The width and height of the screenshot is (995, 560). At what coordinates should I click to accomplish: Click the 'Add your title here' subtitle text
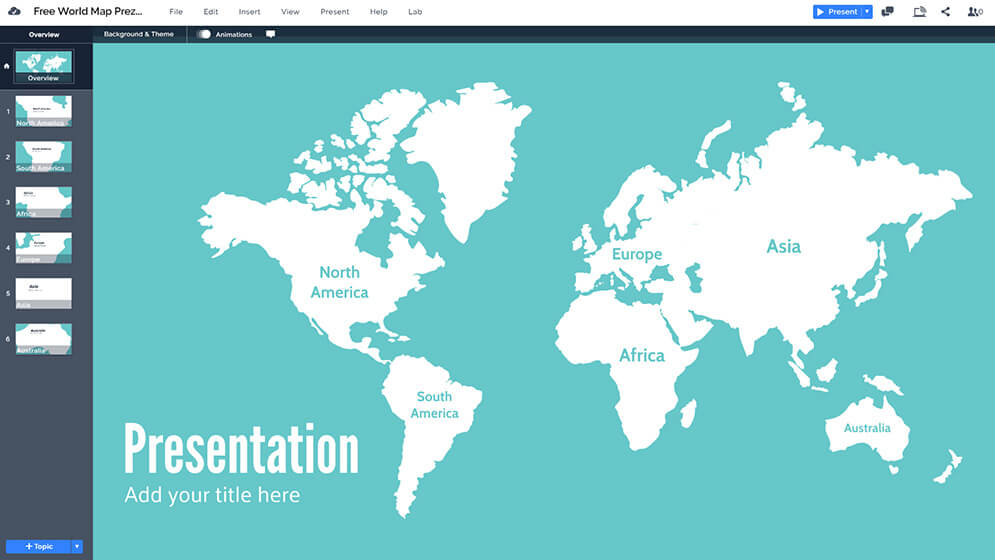point(211,494)
